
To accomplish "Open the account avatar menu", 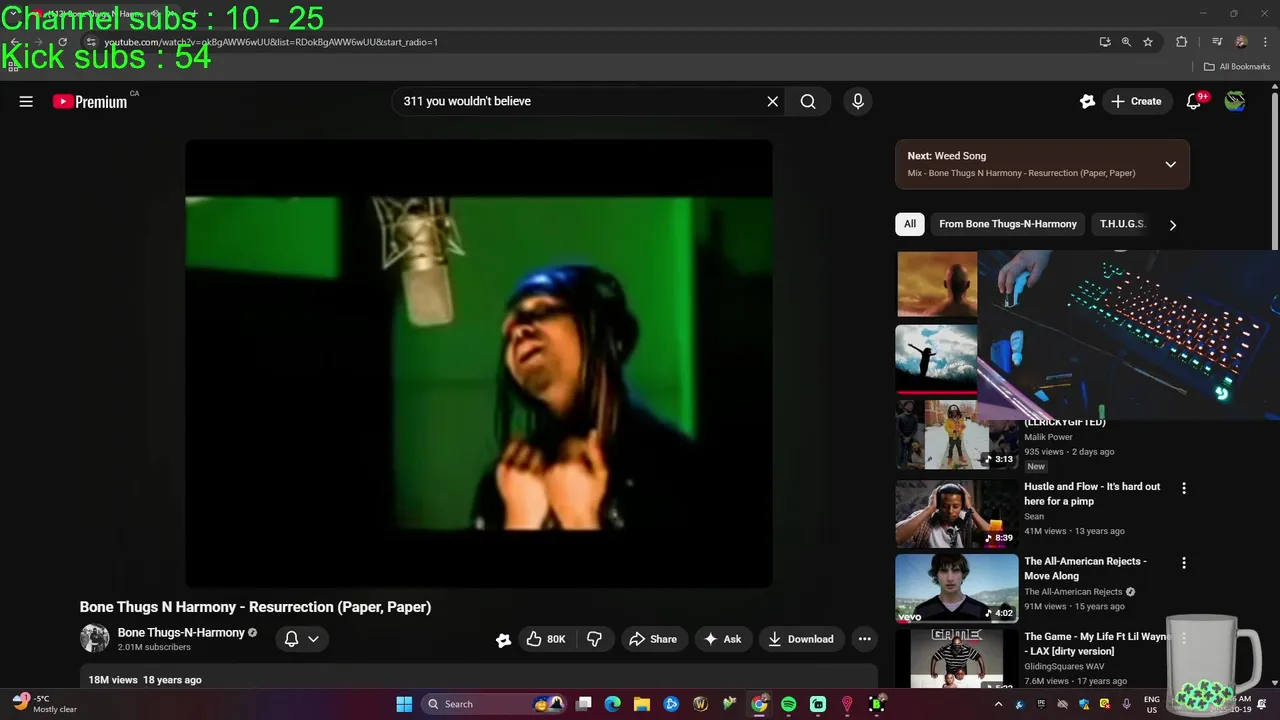I will point(1235,101).
